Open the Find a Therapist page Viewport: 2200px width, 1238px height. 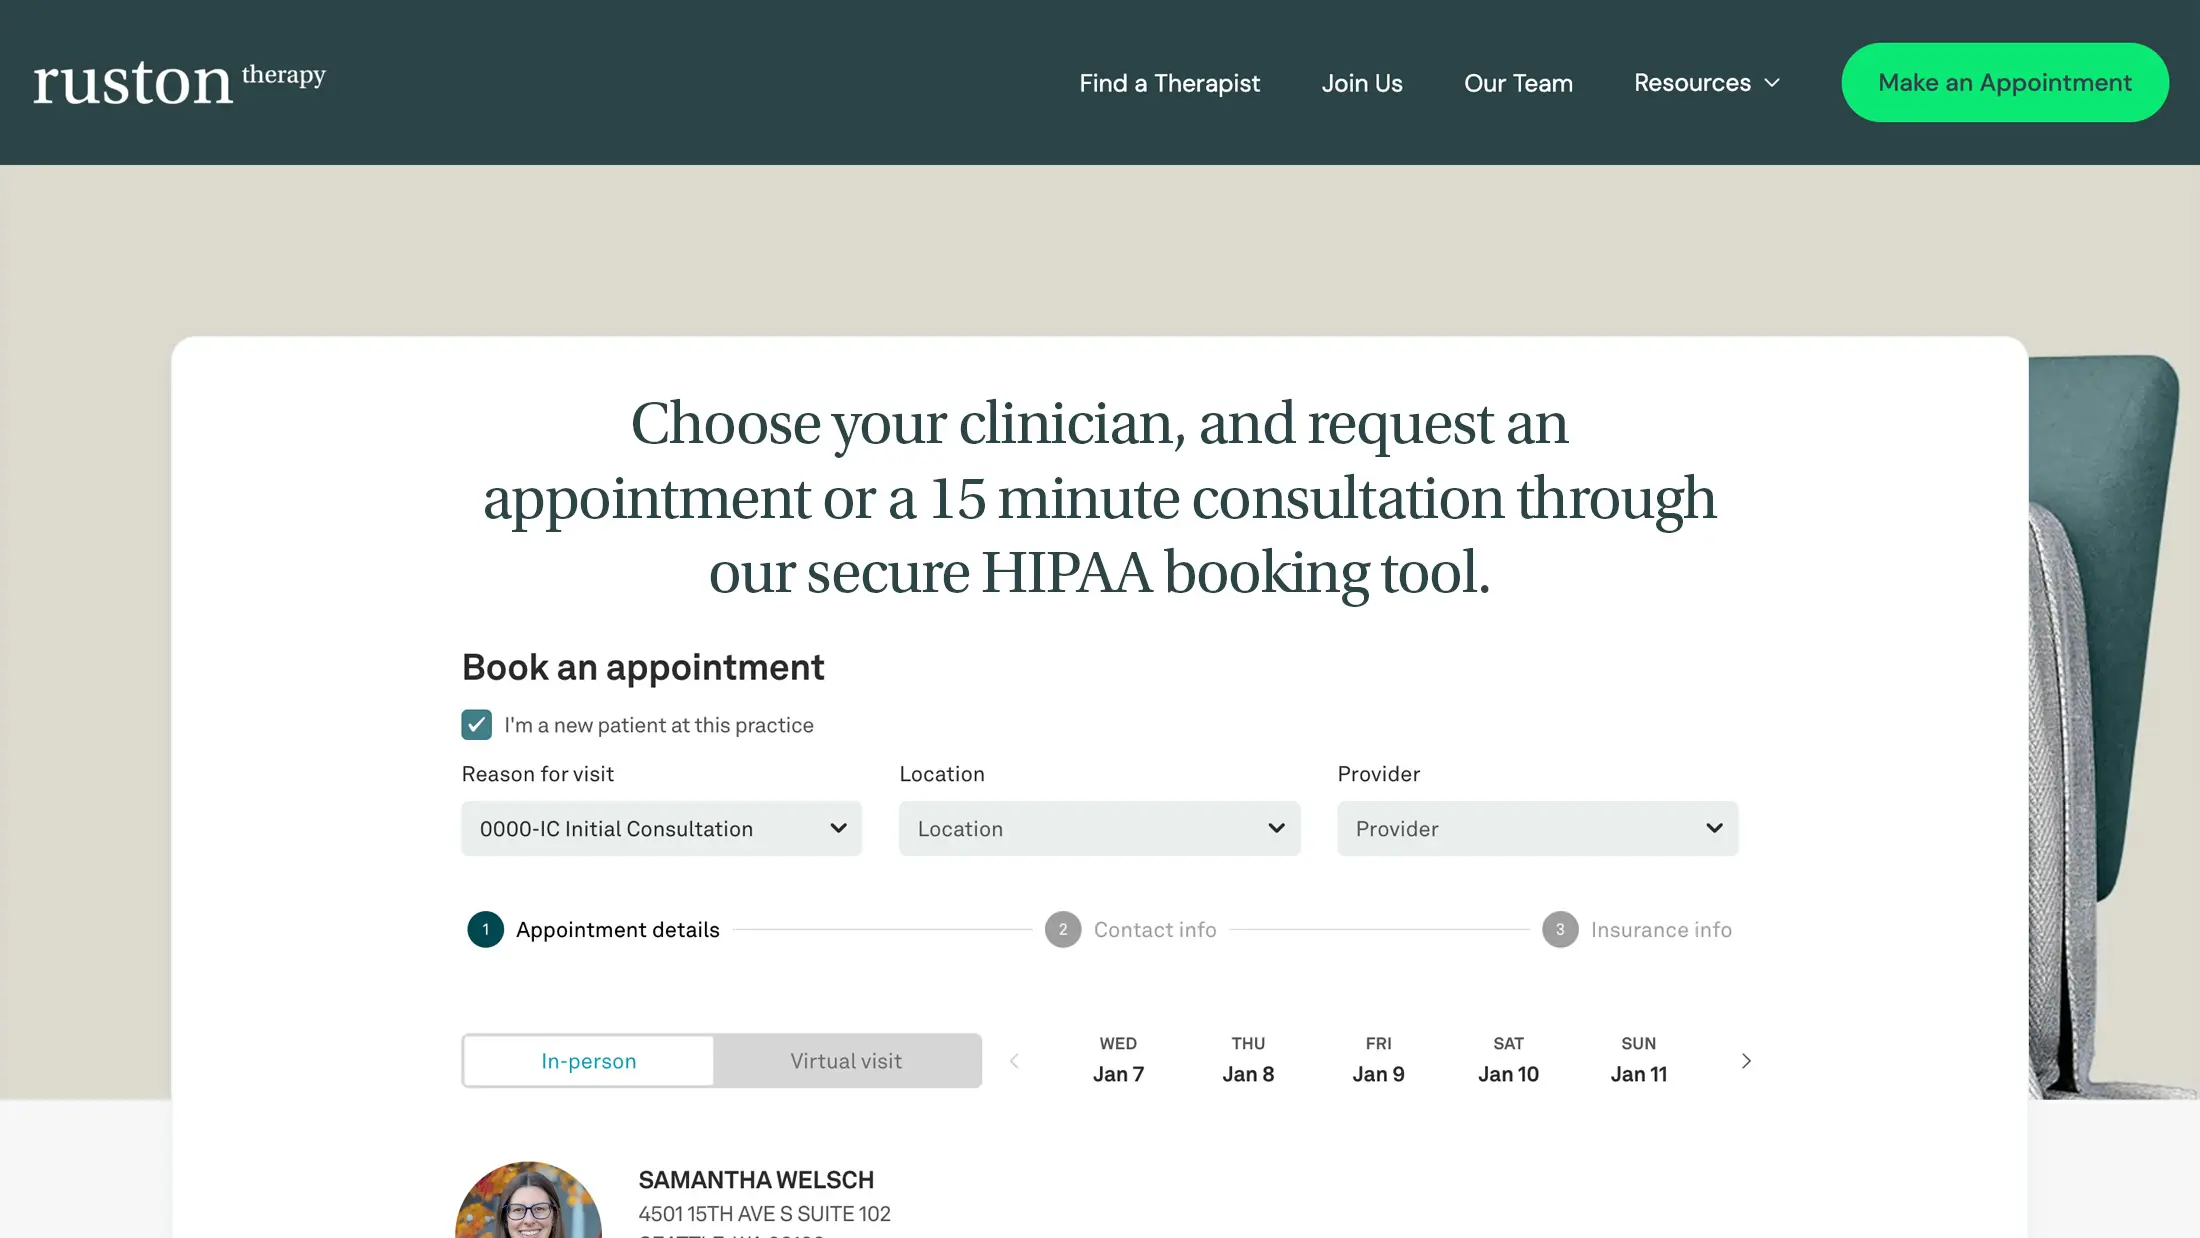(x=1169, y=83)
